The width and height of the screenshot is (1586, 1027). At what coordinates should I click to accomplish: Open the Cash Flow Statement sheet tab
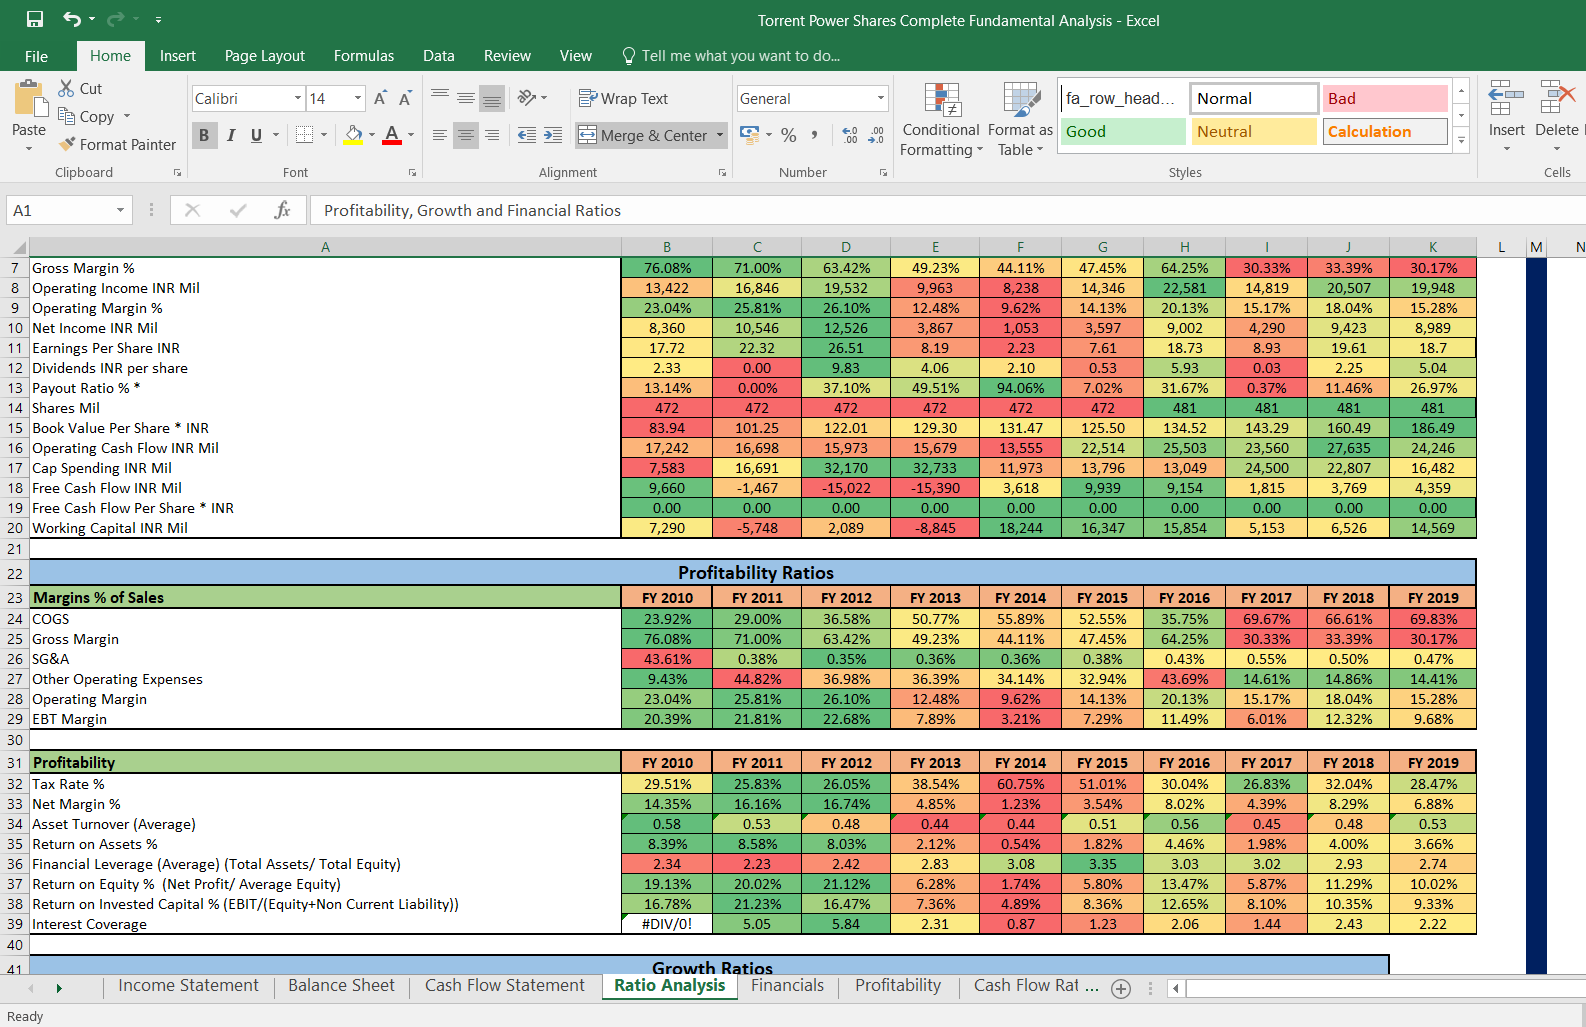point(505,986)
